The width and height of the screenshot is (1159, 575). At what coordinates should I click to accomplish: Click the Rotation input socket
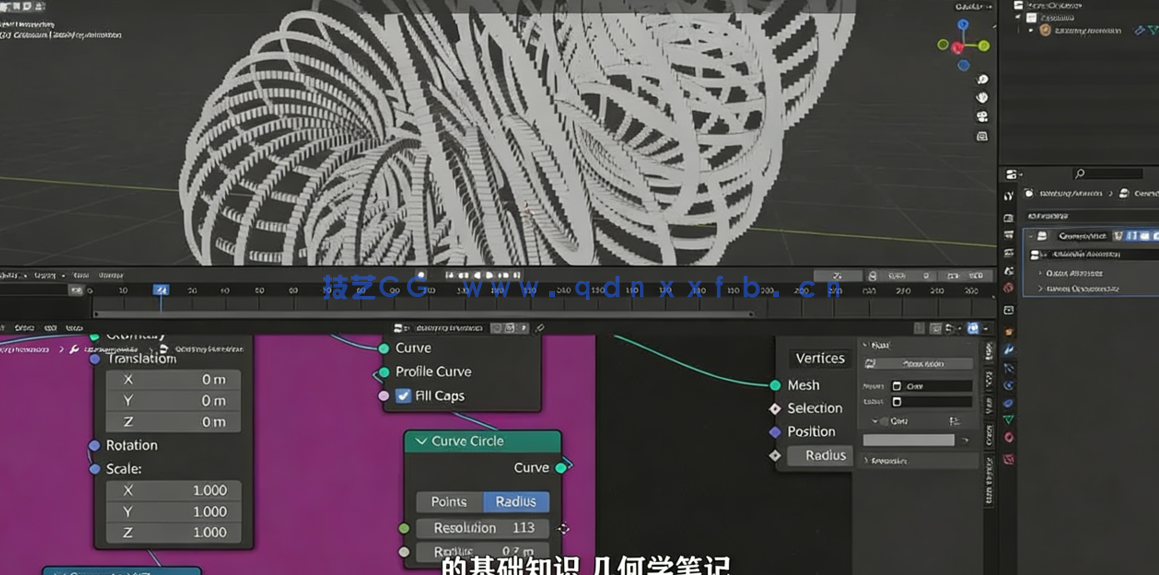pyautogui.click(x=94, y=446)
